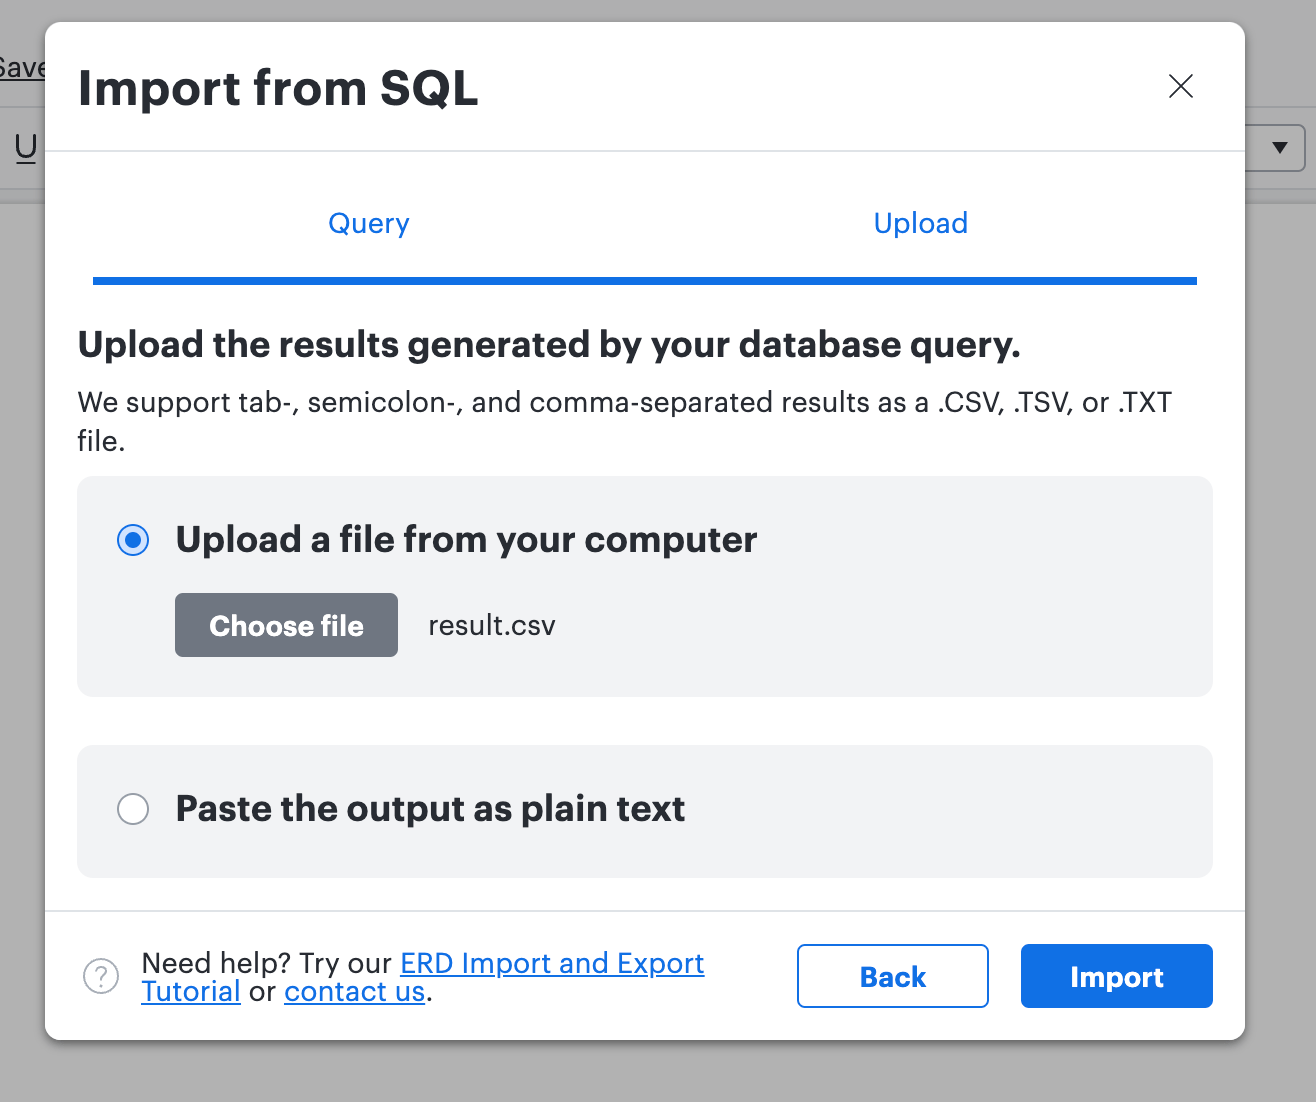This screenshot has width=1316, height=1102.
Task: Click the contact us link
Action: 354,991
